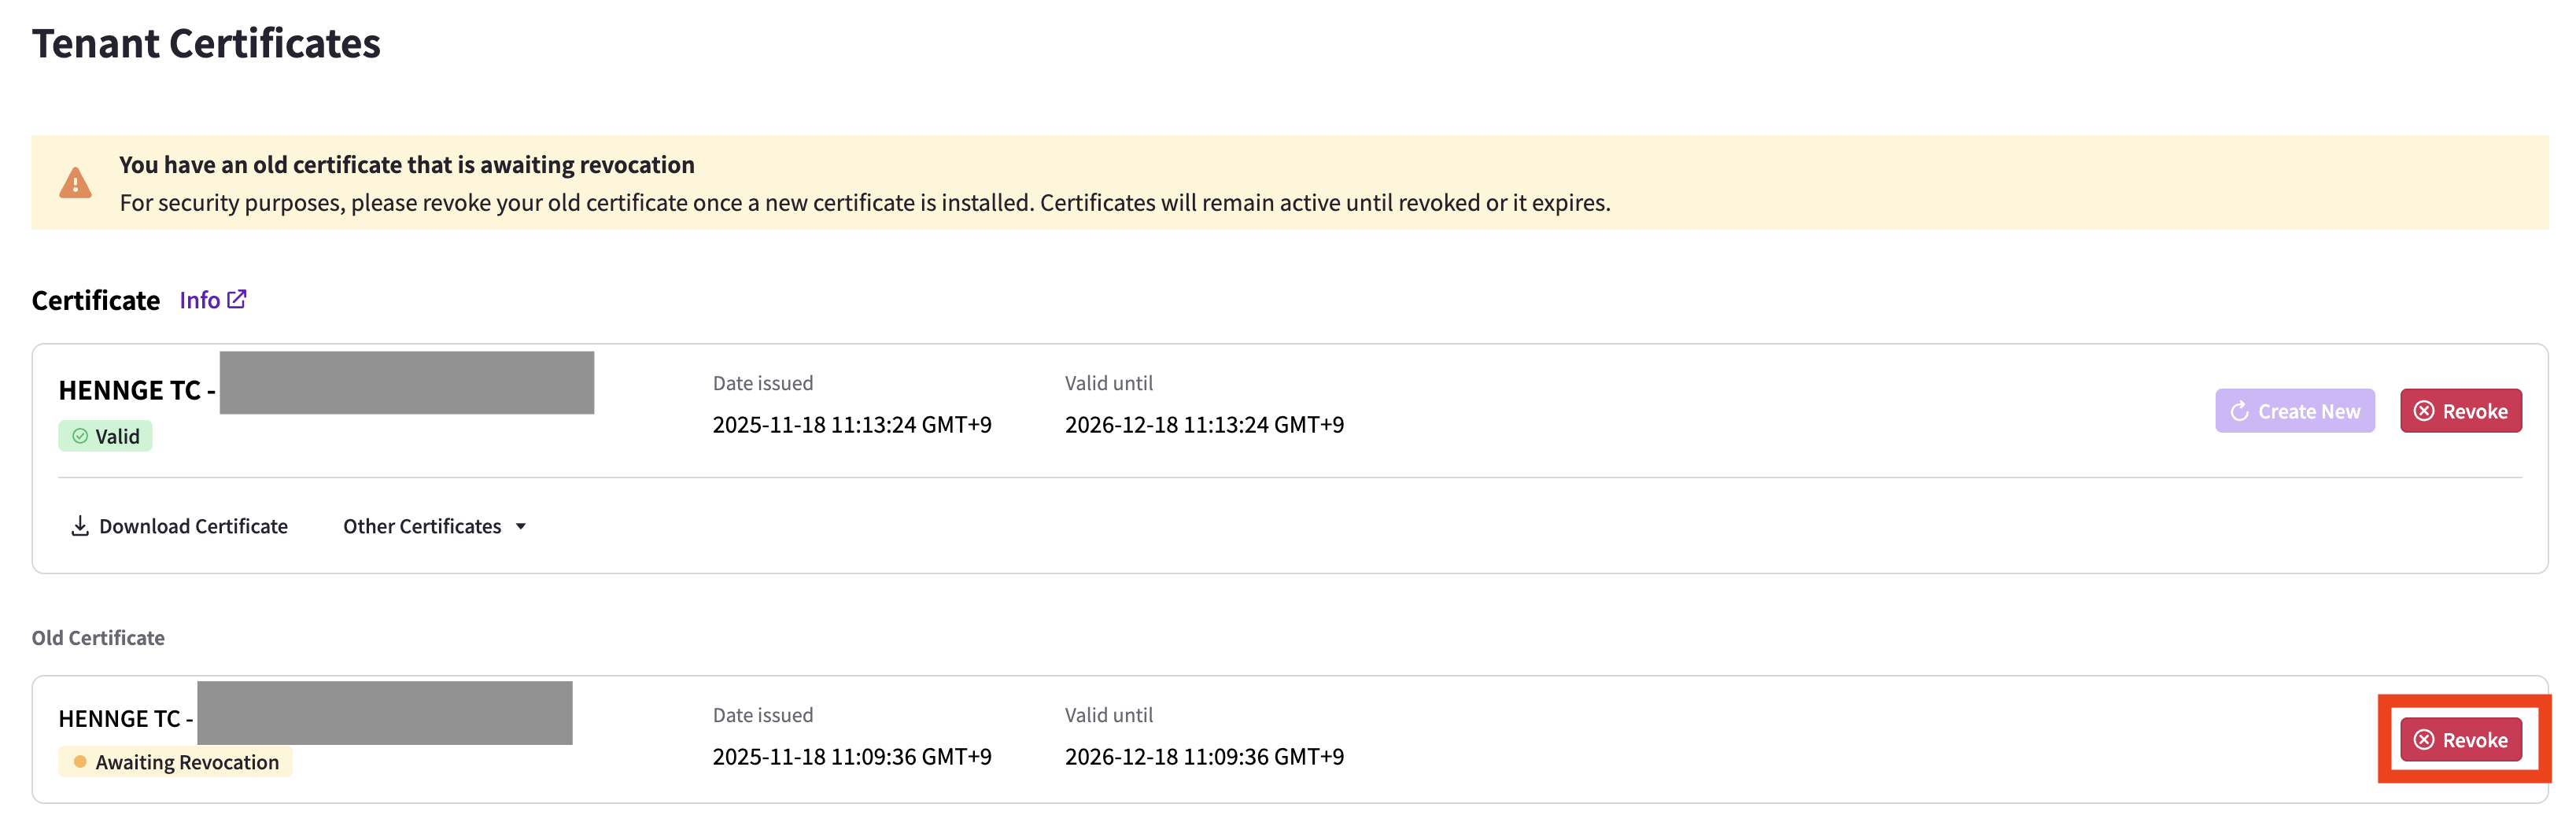Click the HENNGE TC name of the valid certificate
2576x837 pixels.
click(x=137, y=390)
